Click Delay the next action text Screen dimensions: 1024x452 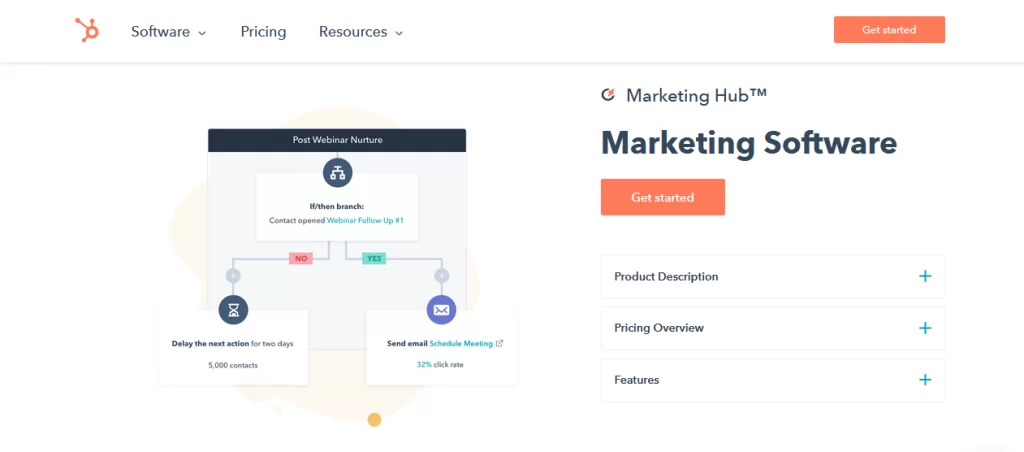click(211, 344)
